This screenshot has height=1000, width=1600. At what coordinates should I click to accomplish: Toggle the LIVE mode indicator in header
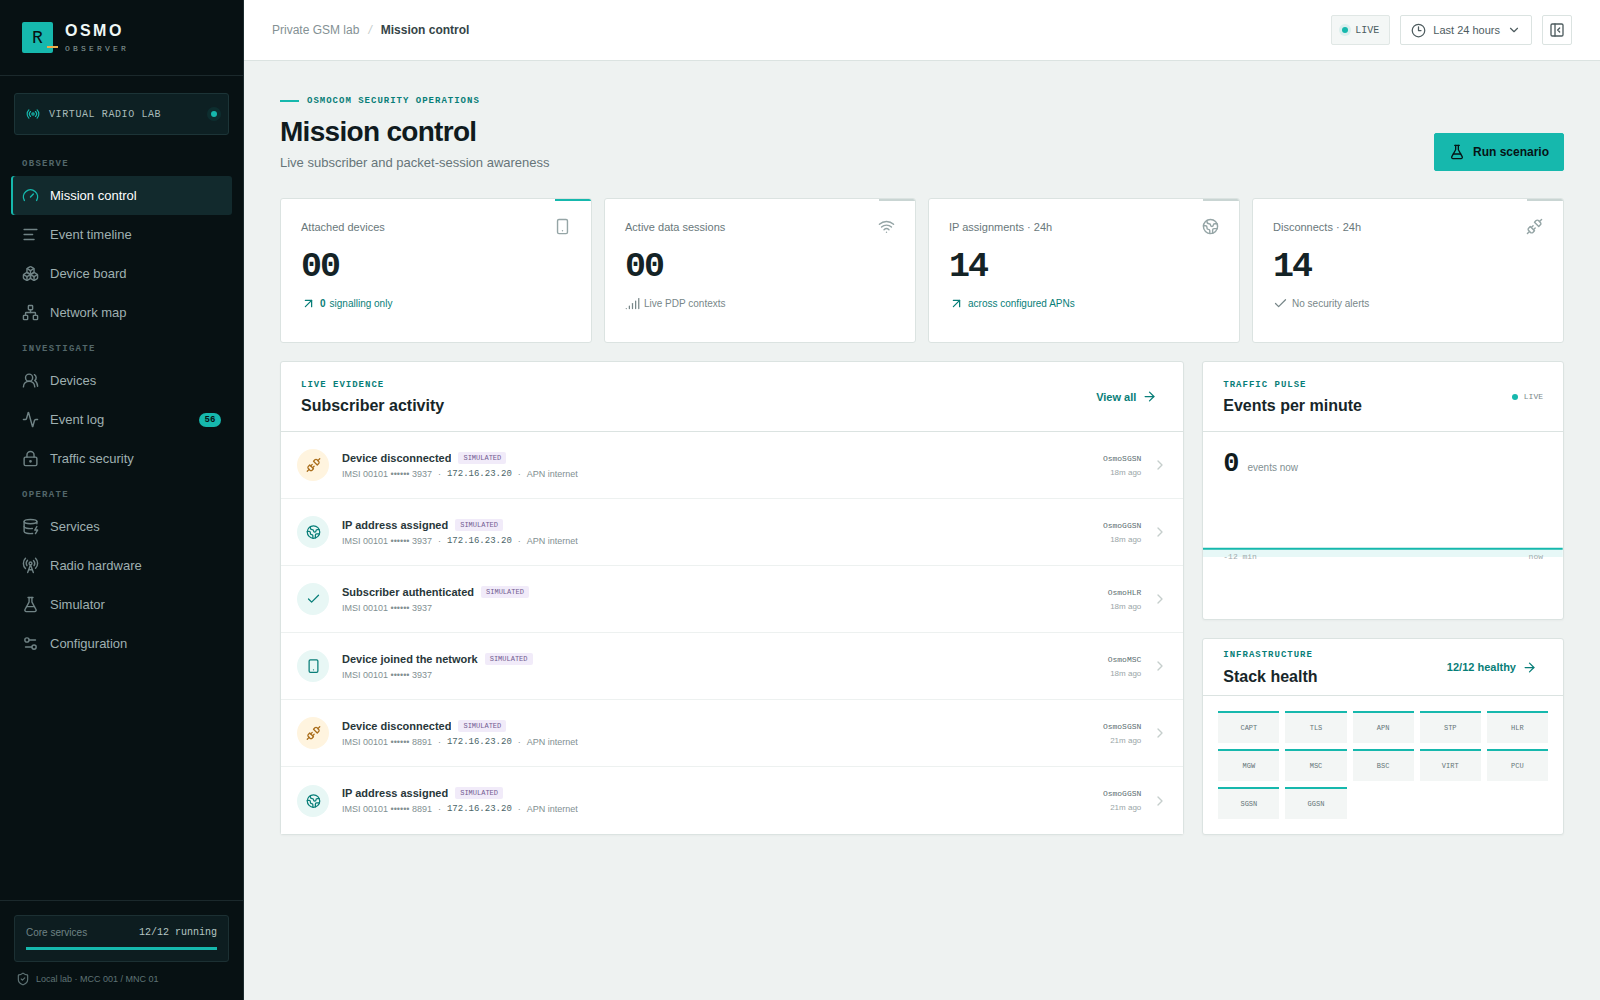[x=1360, y=30]
